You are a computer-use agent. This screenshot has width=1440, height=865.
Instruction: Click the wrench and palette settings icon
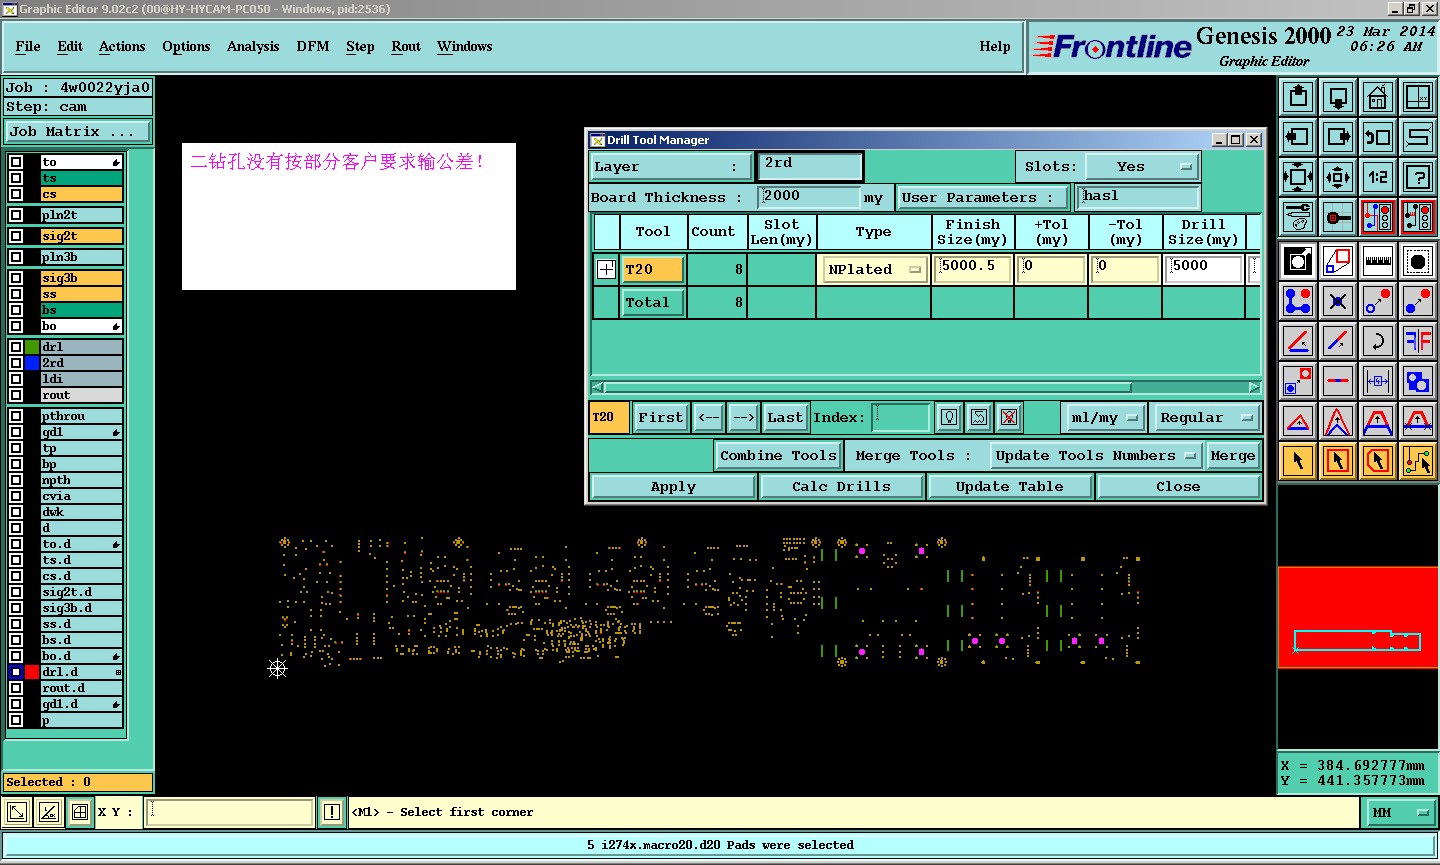[x=1298, y=216]
